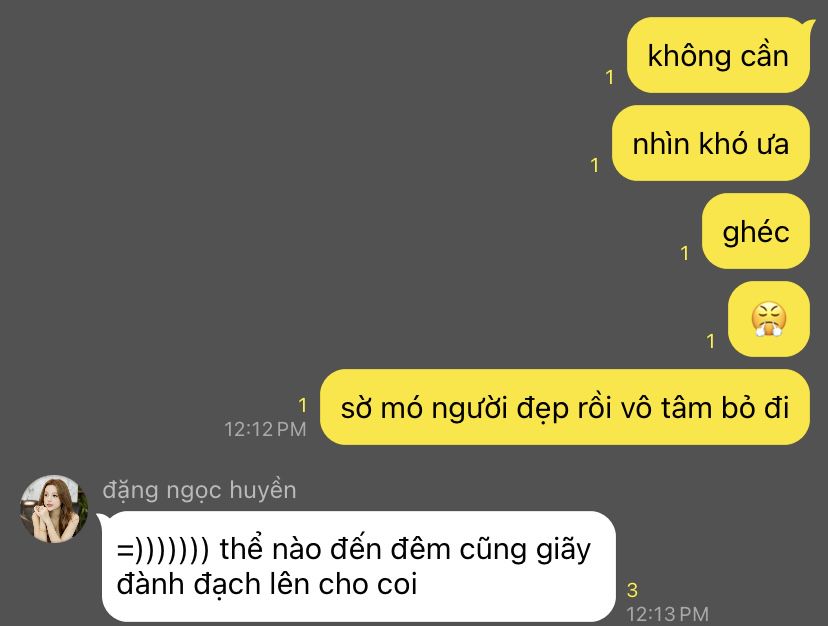Screen dimensions: 828x626
Task: Click the sender name đặng ngọc huyền
Action: (x=199, y=490)
